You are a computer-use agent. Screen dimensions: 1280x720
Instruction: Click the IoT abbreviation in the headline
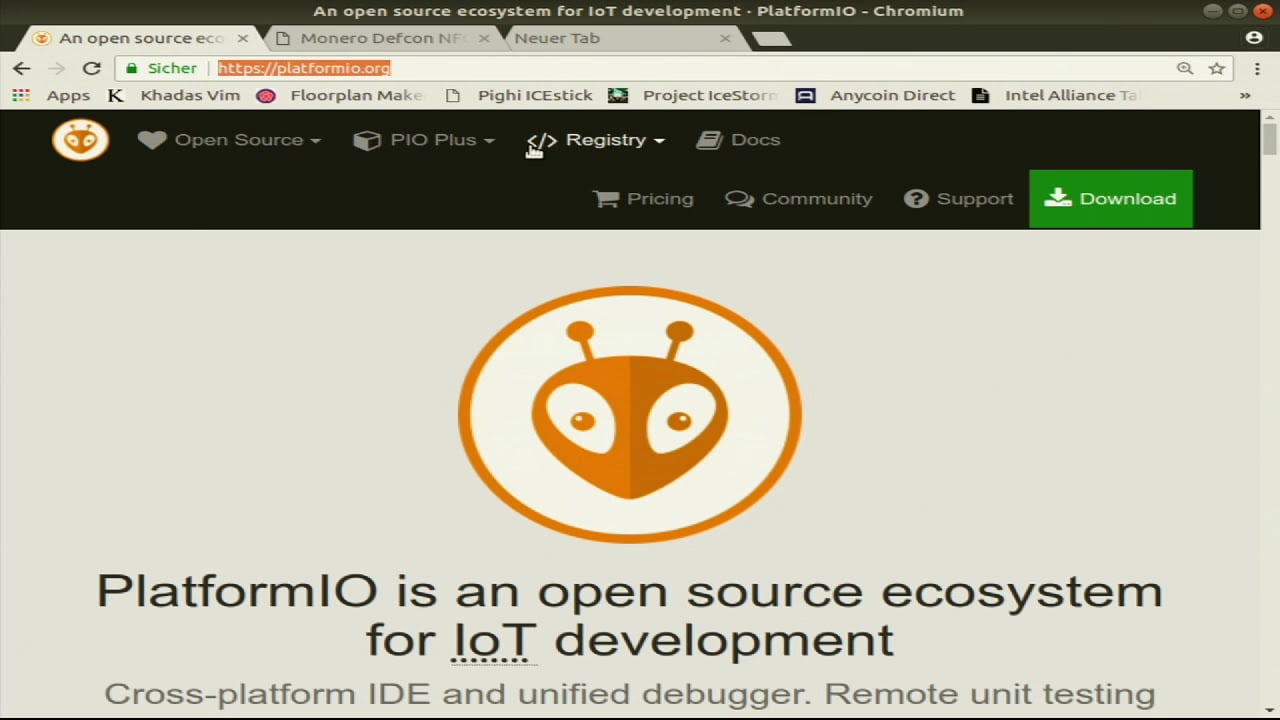[x=495, y=640]
